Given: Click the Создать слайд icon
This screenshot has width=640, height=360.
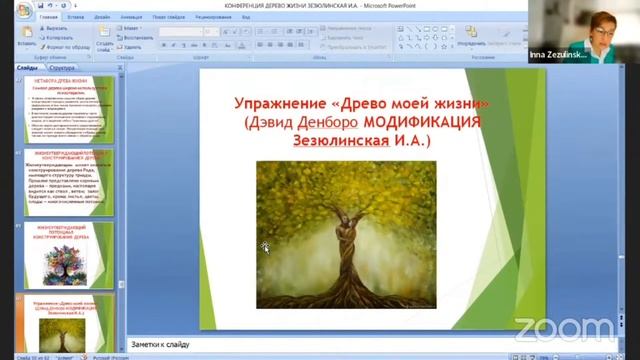Looking at the screenshot, I should (104, 32).
